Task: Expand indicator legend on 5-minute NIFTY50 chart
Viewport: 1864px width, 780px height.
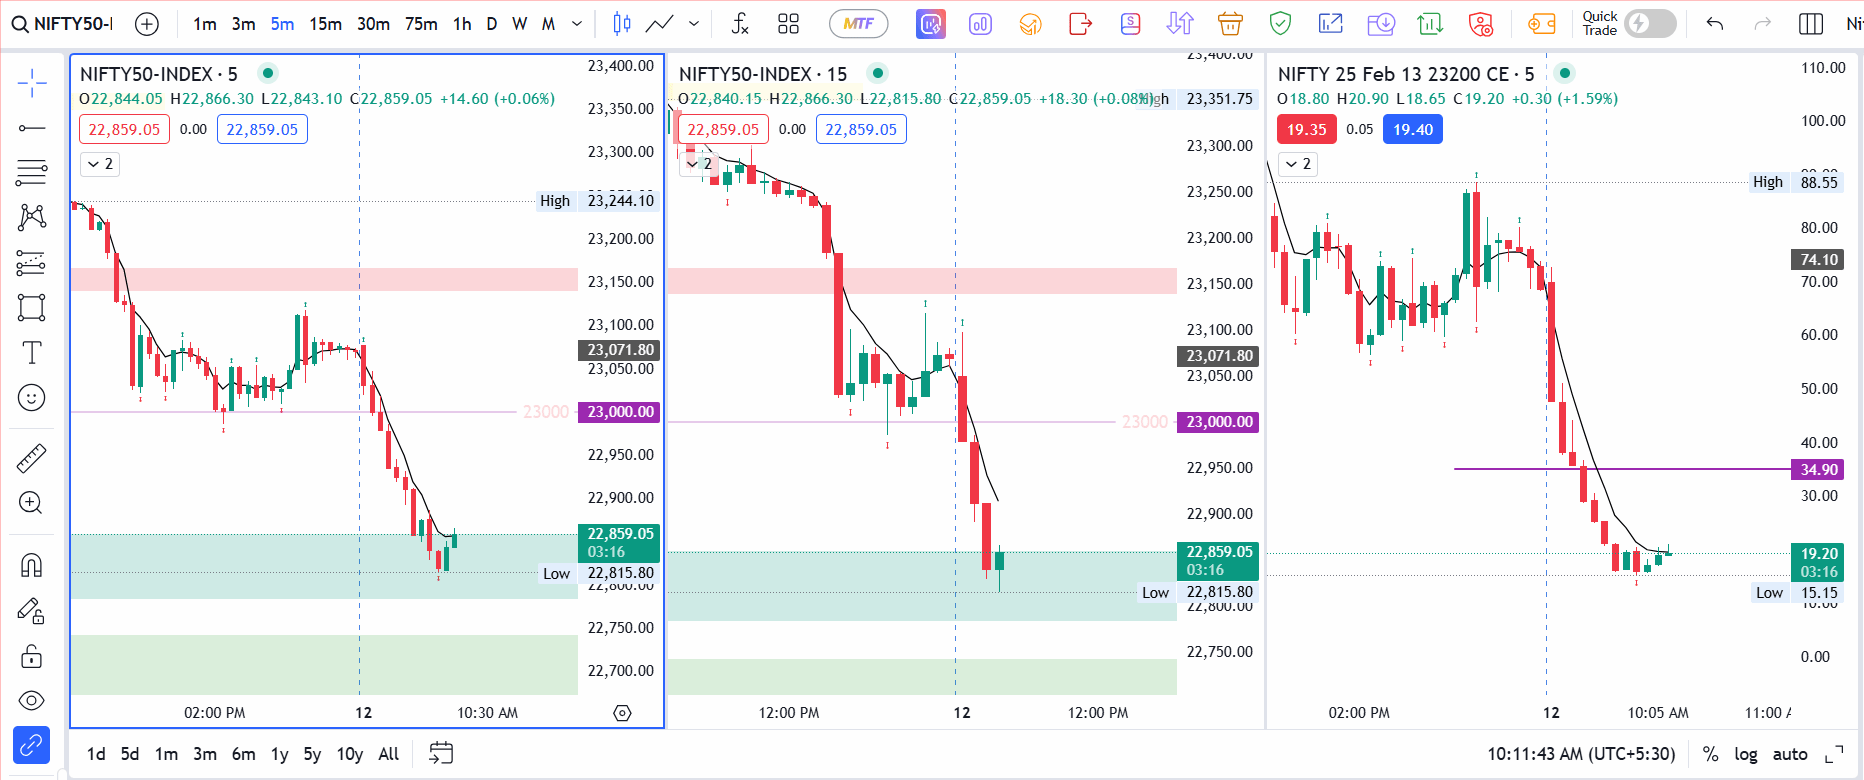Action: point(99,164)
